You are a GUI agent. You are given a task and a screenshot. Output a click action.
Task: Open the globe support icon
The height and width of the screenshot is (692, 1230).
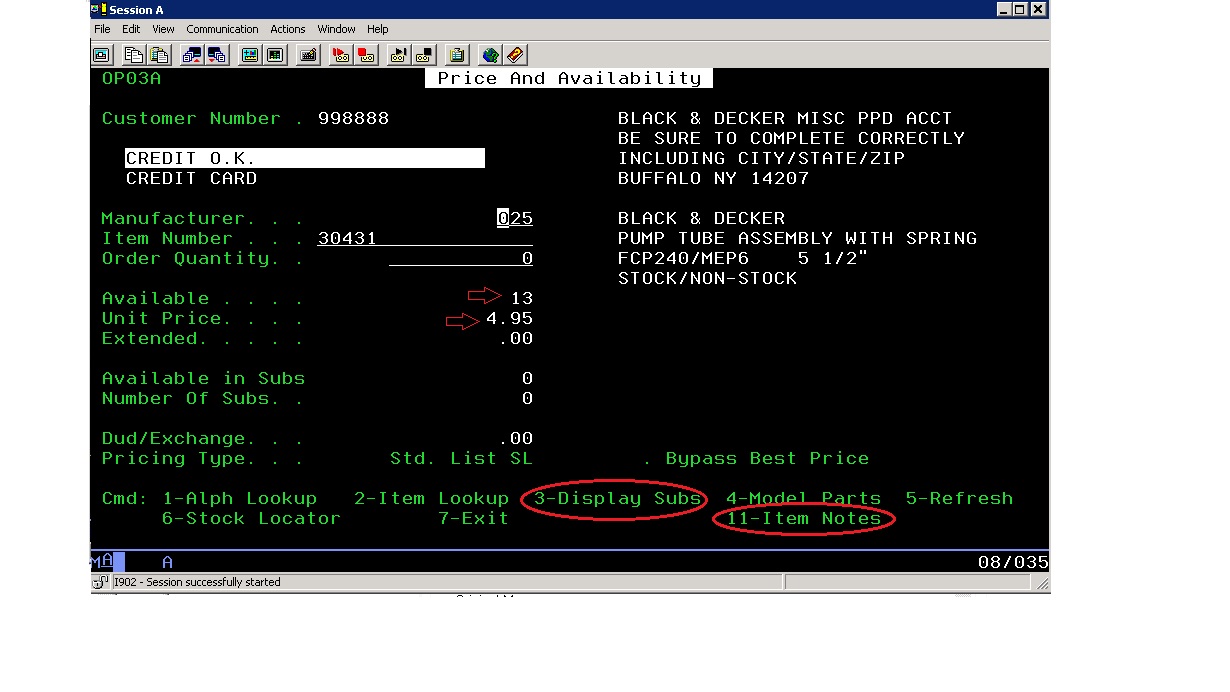[x=490, y=55]
